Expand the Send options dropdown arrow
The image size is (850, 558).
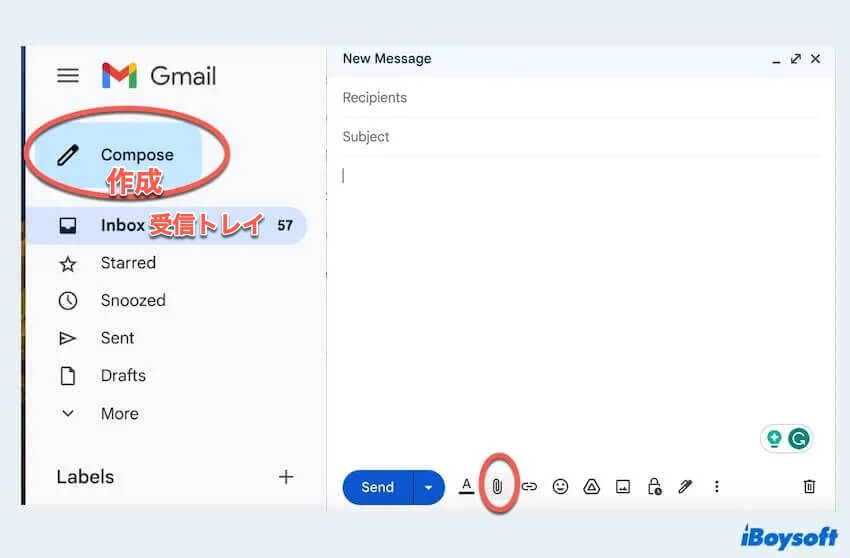tap(428, 487)
